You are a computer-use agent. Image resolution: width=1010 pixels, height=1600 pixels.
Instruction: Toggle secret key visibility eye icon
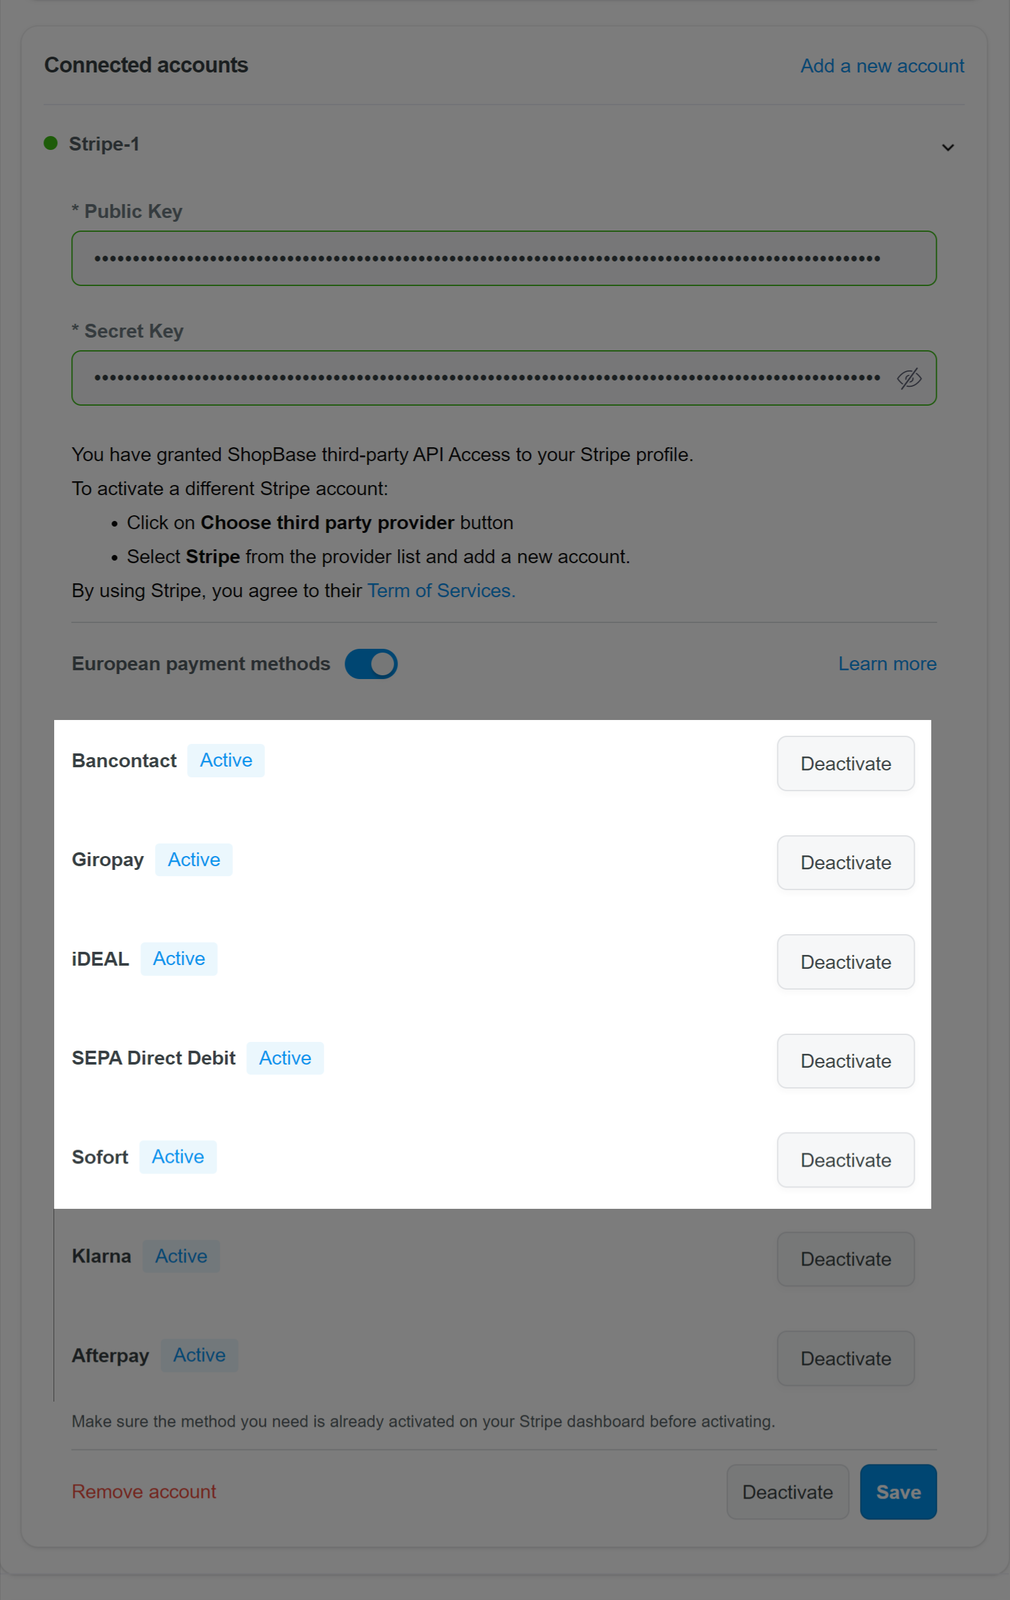click(x=909, y=378)
